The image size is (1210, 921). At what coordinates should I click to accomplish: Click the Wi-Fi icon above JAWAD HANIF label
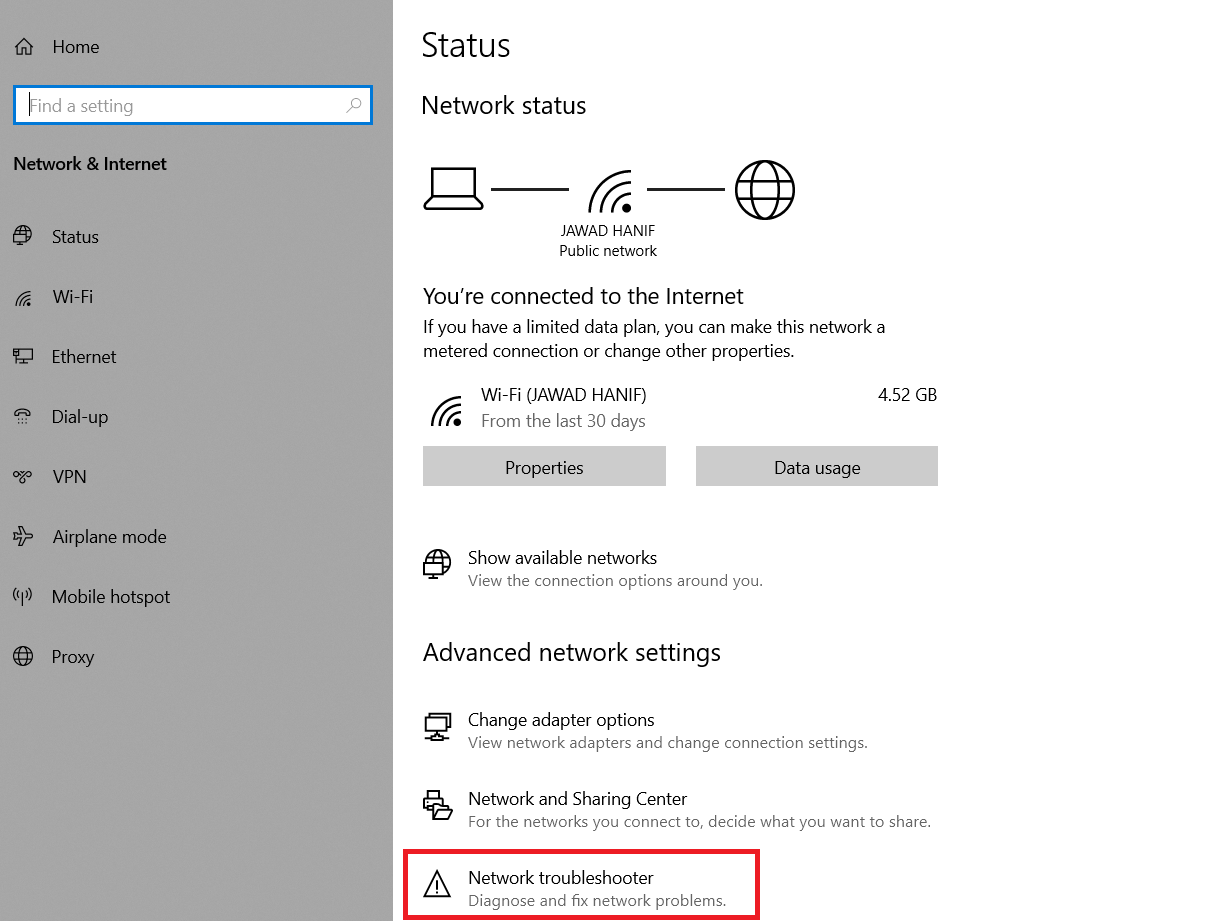(x=611, y=192)
